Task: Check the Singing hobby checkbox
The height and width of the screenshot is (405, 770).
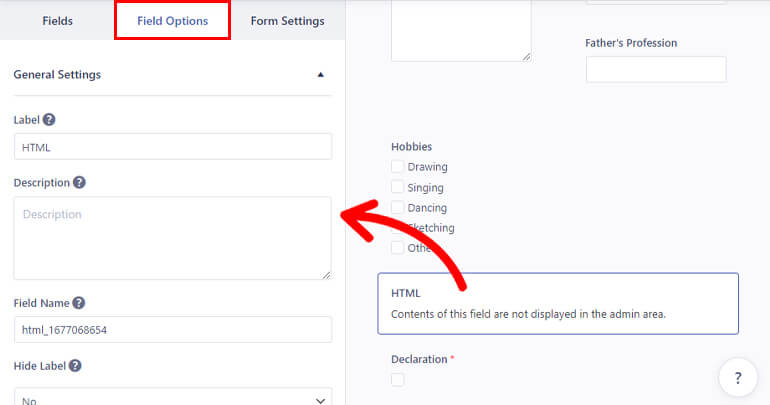Action: click(398, 187)
